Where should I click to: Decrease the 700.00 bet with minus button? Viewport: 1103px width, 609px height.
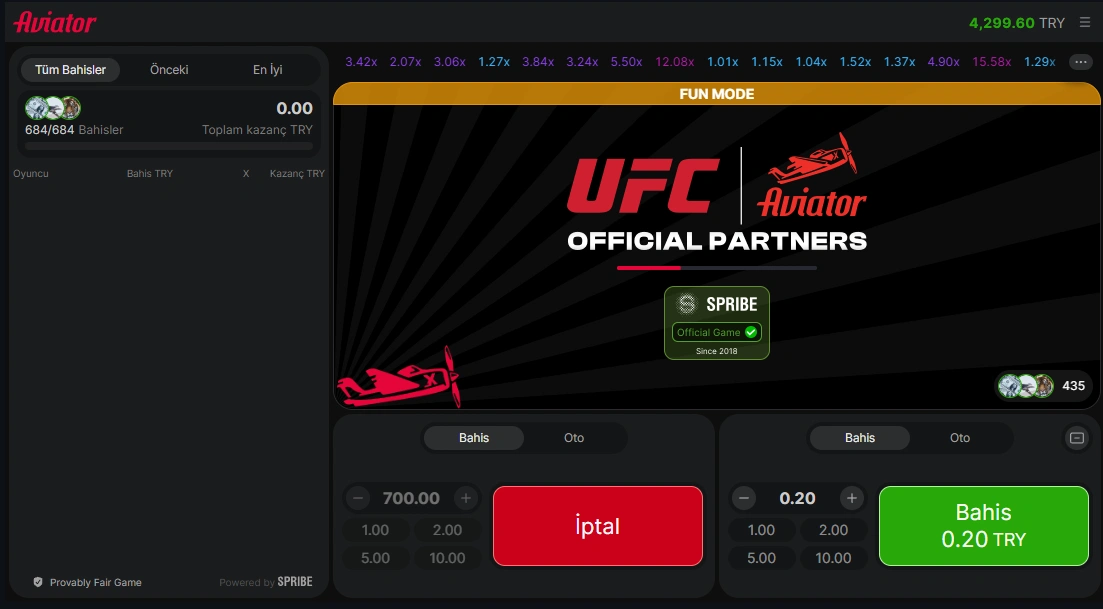tap(357, 498)
